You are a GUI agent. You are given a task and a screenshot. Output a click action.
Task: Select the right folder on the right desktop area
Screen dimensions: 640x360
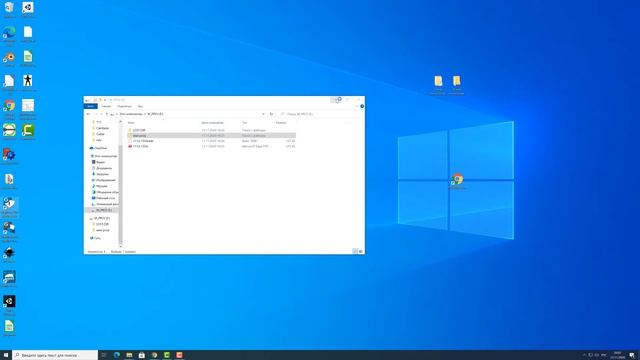(456, 84)
